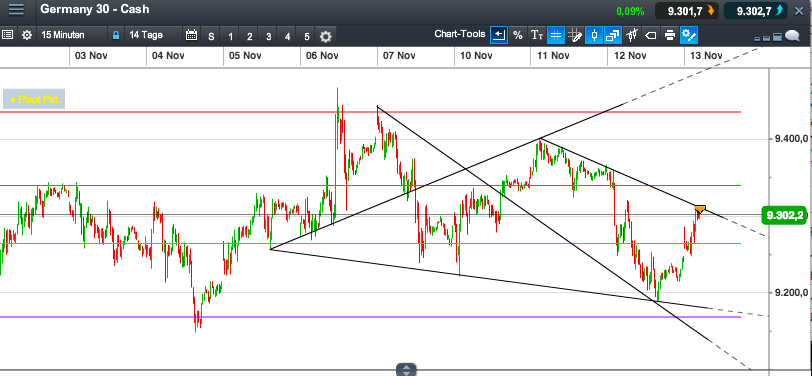Toggle the candlestick chart type

594,35
